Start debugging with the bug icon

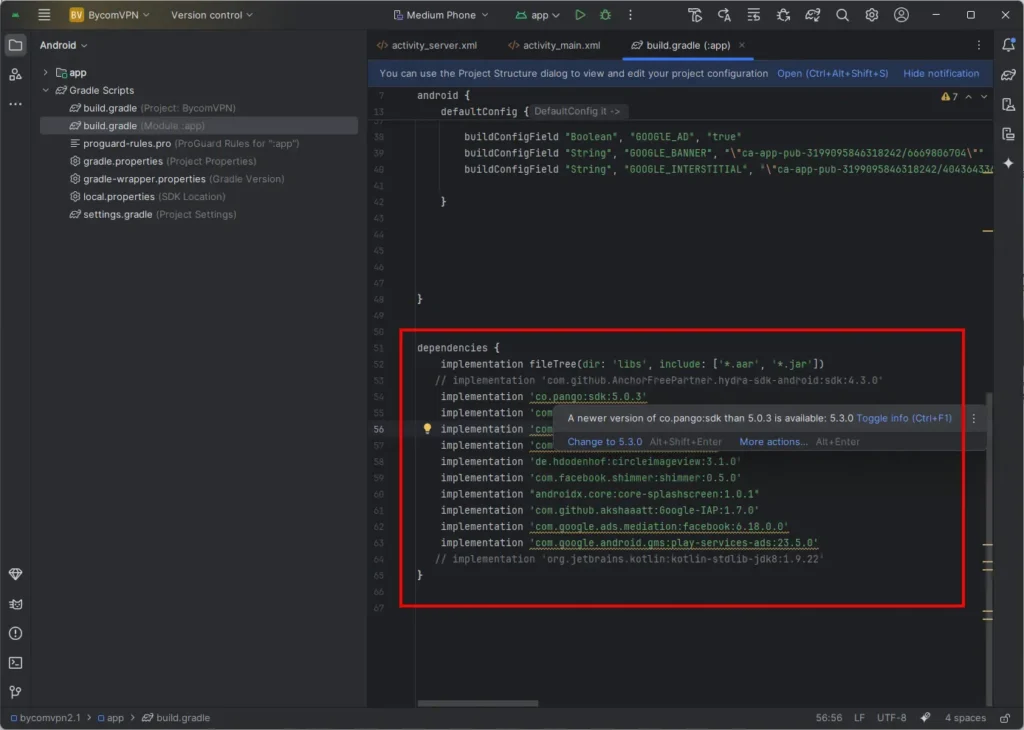pyautogui.click(x=605, y=14)
